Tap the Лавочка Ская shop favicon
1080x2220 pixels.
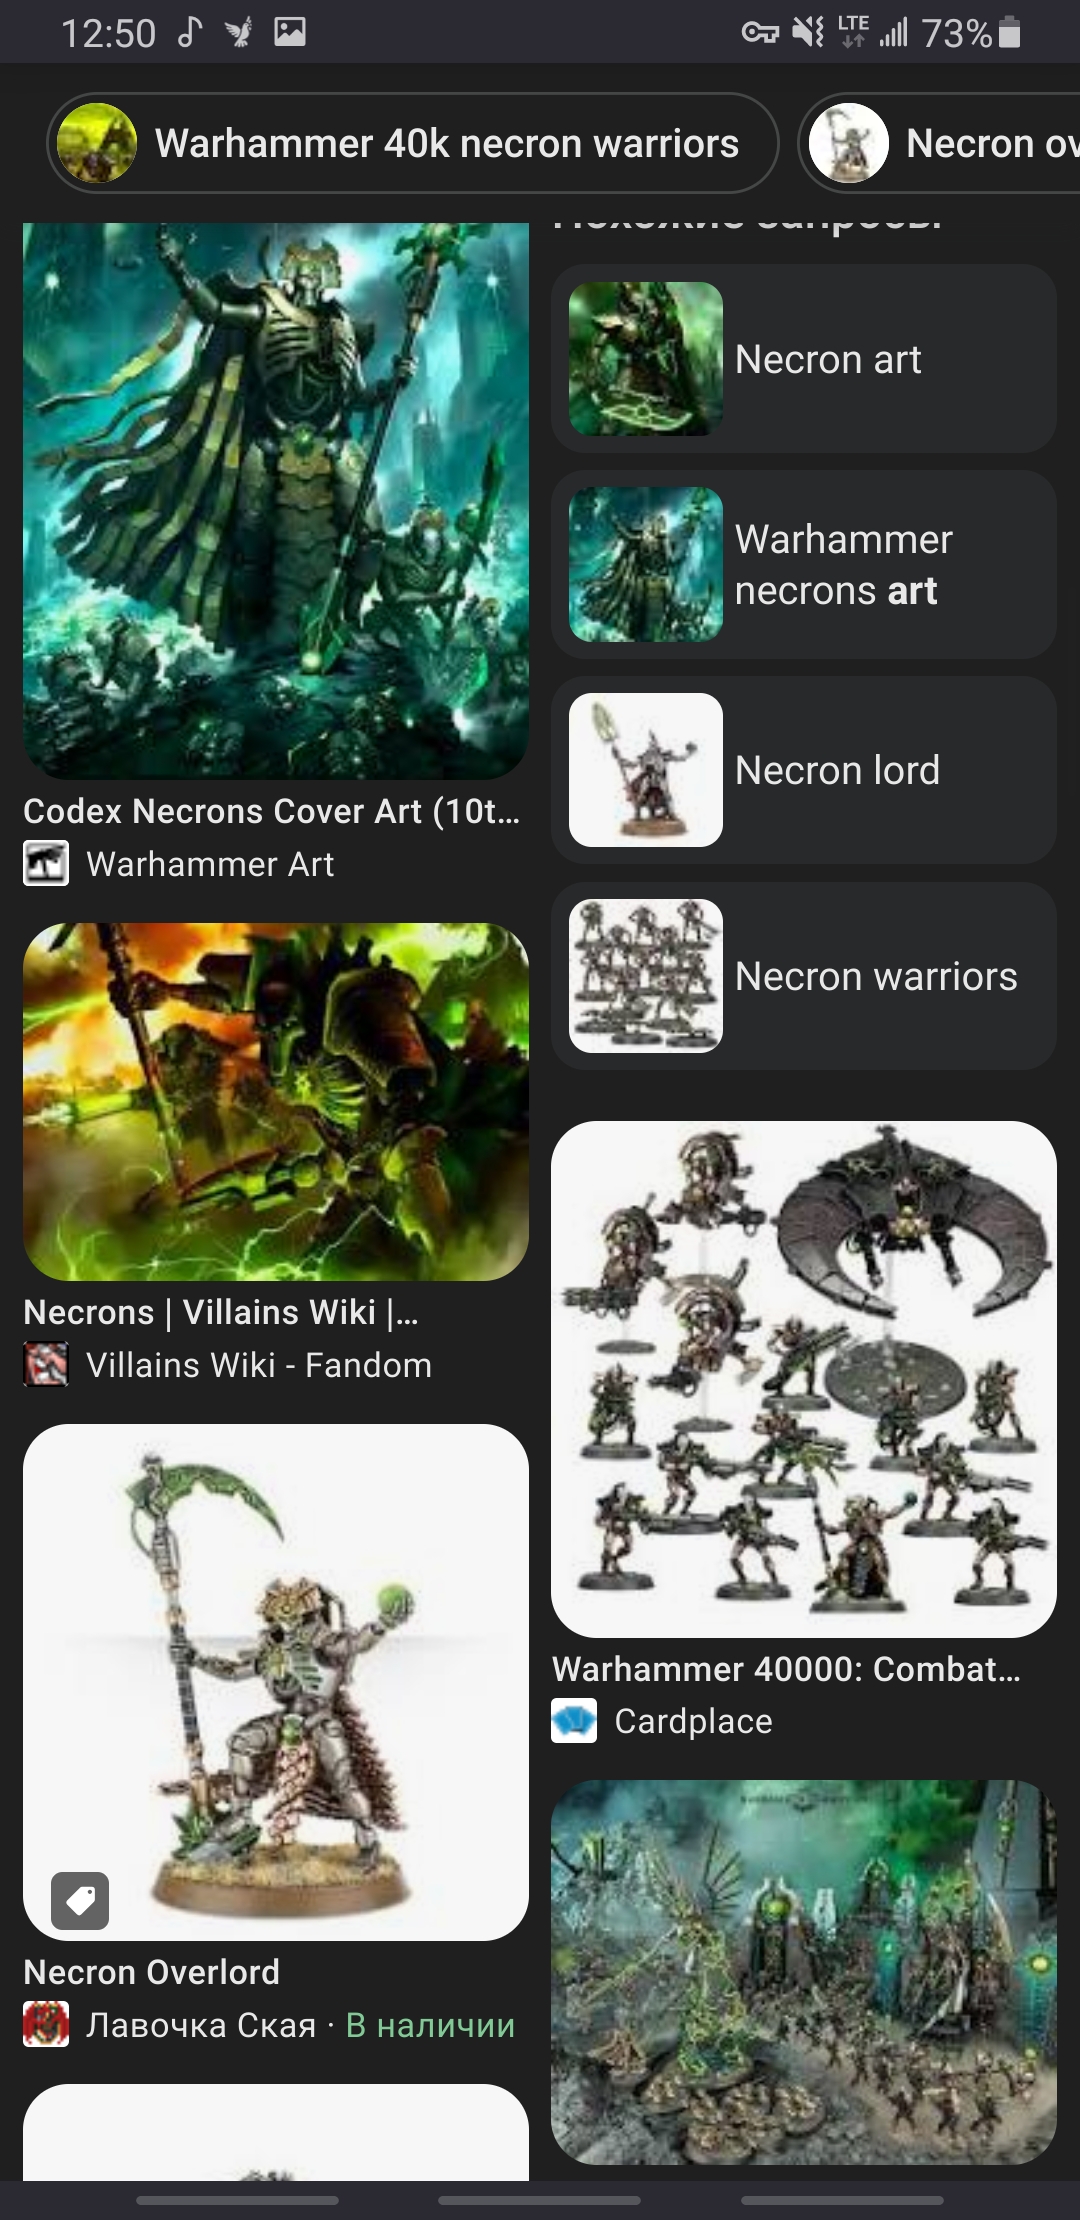pyautogui.click(x=46, y=2025)
